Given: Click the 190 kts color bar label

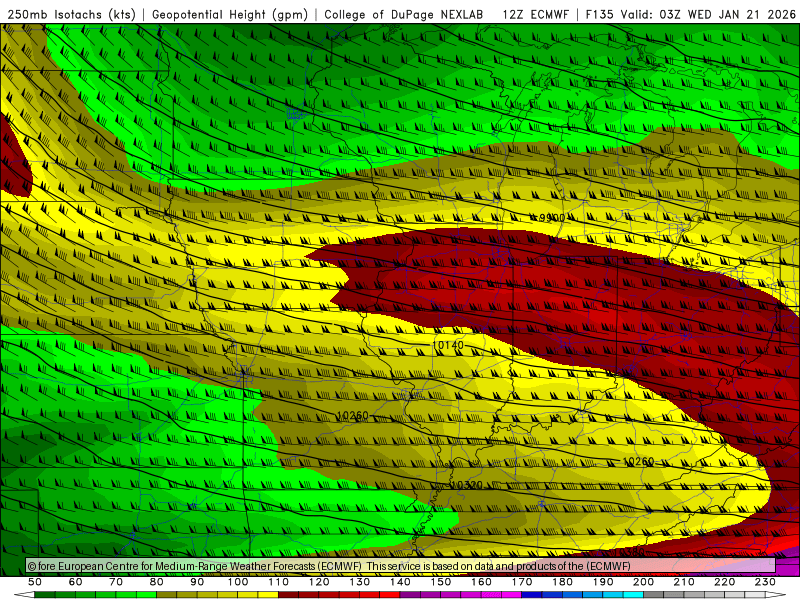Looking at the screenshot, I should point(603,582).
